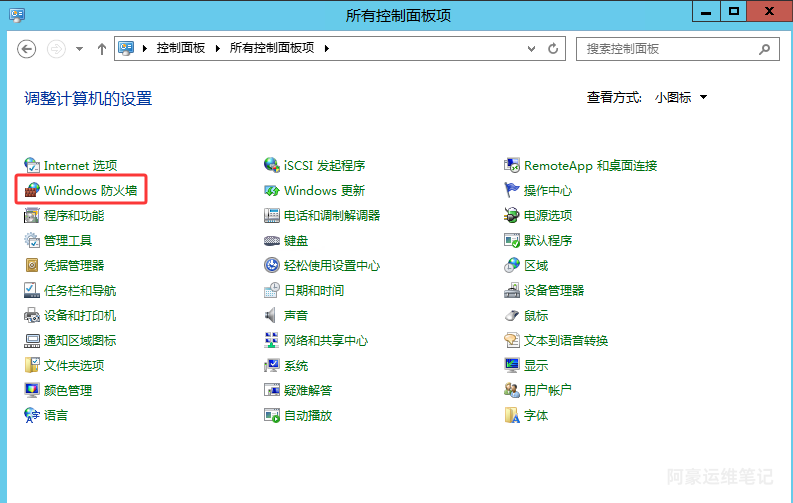
Task: Click the control panel icon in address bar
Action: pyautogui.click(x=126, y=48)
